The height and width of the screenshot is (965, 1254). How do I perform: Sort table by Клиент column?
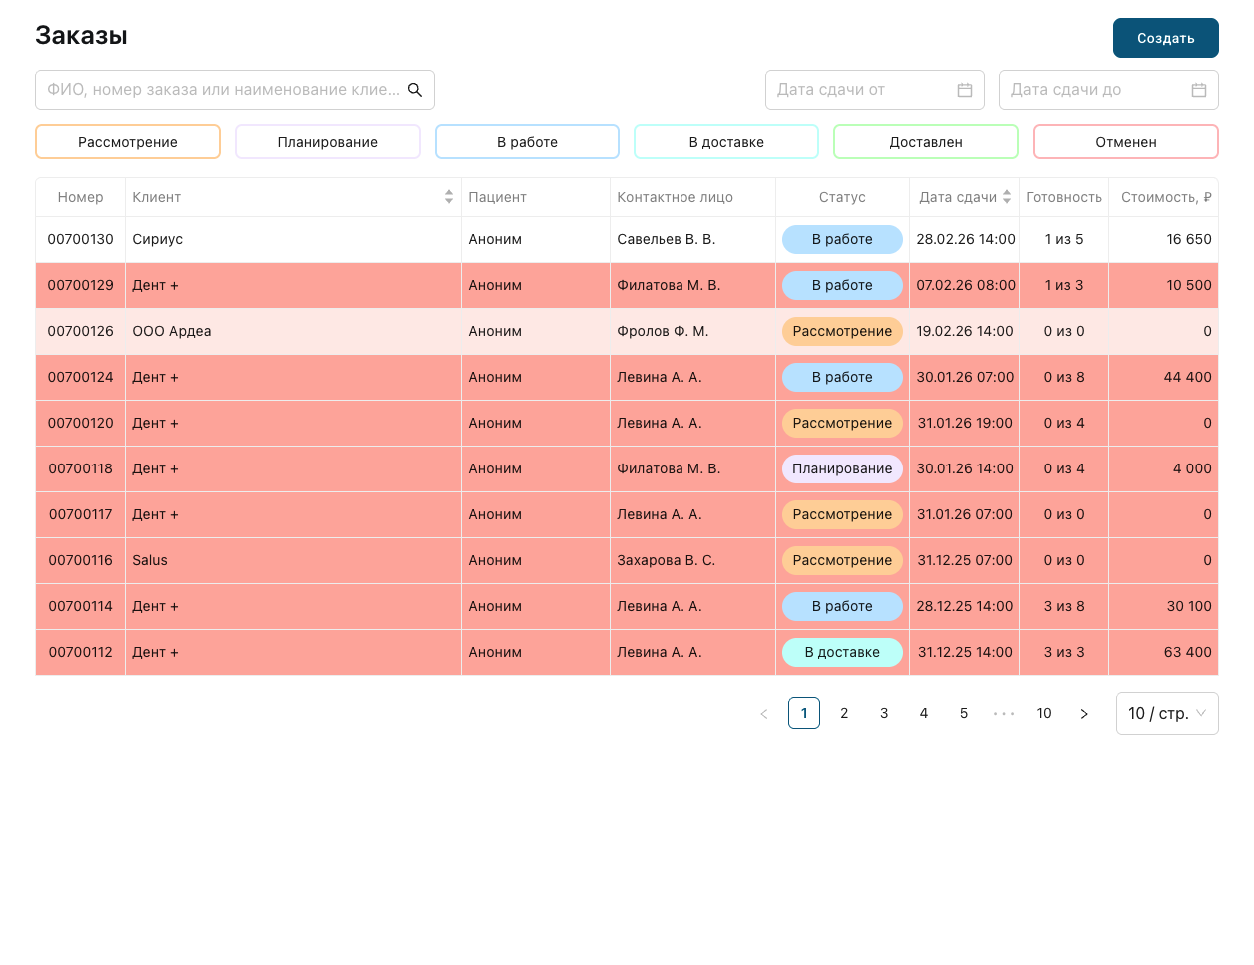pos(449,197)
